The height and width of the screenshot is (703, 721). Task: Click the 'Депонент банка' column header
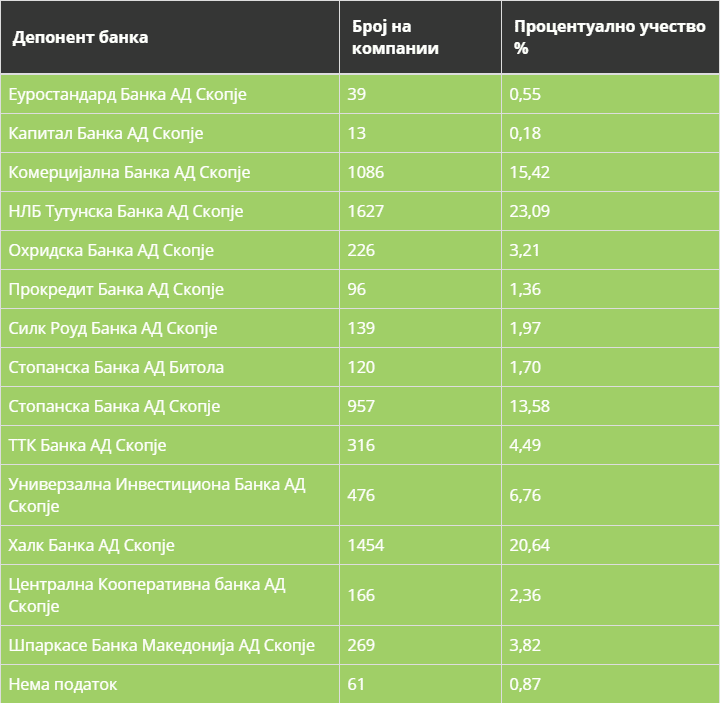170,37
